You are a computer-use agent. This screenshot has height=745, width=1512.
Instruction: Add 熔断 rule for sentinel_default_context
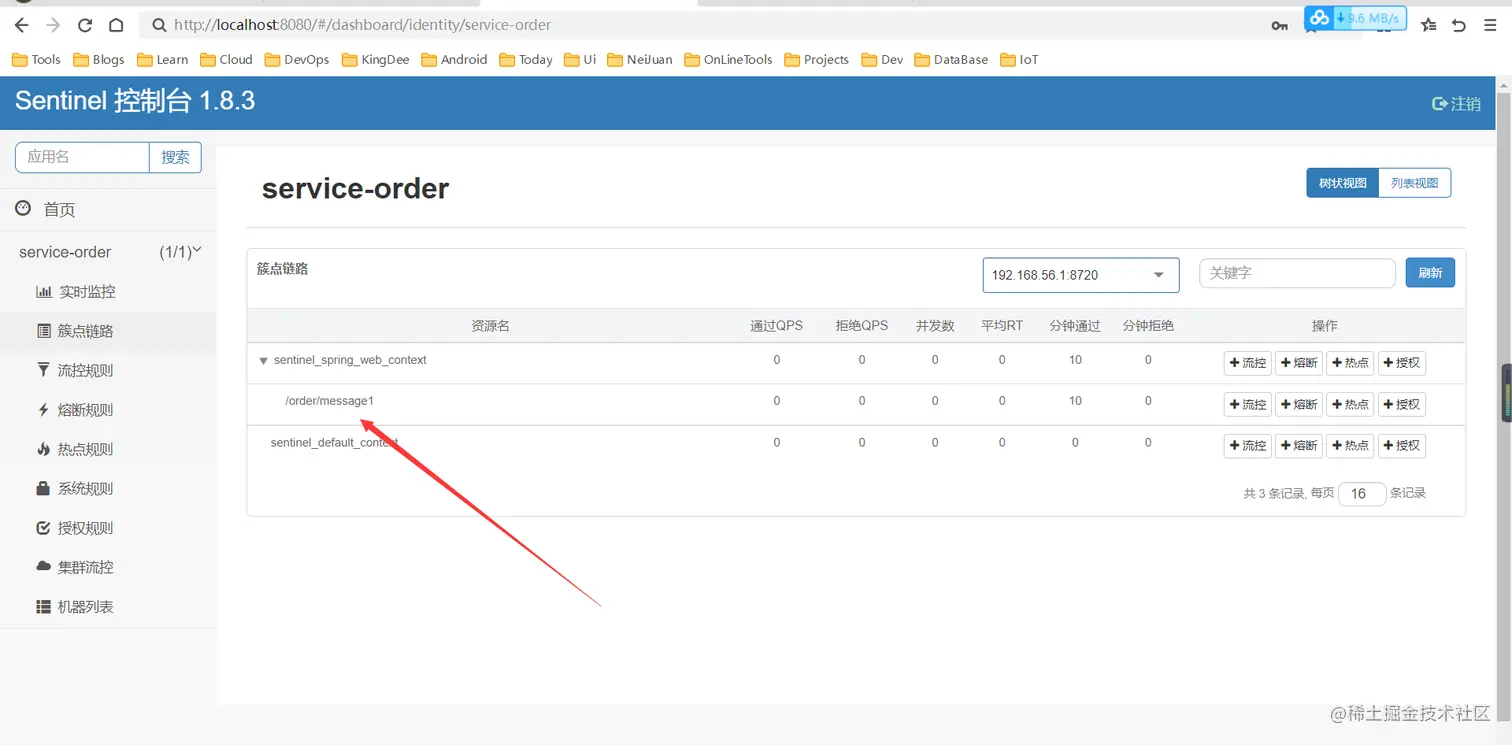1299,446
